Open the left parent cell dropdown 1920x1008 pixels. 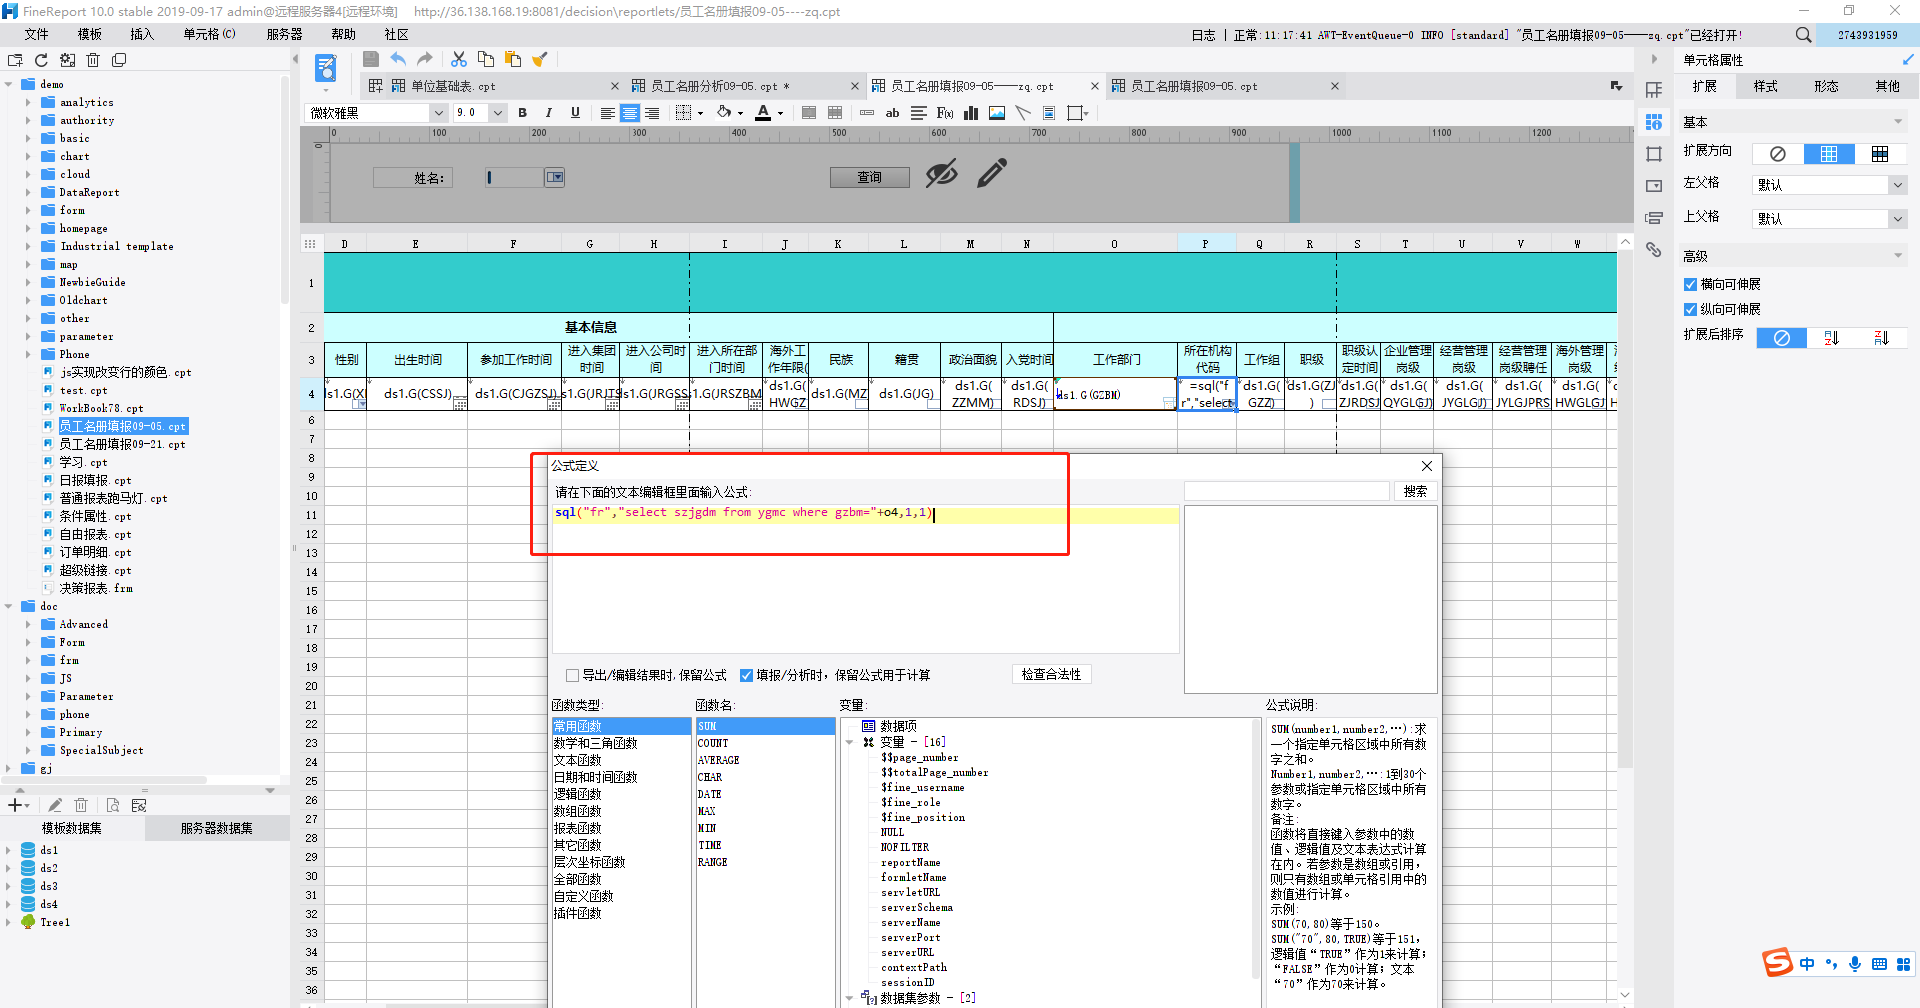point(1897,185)
